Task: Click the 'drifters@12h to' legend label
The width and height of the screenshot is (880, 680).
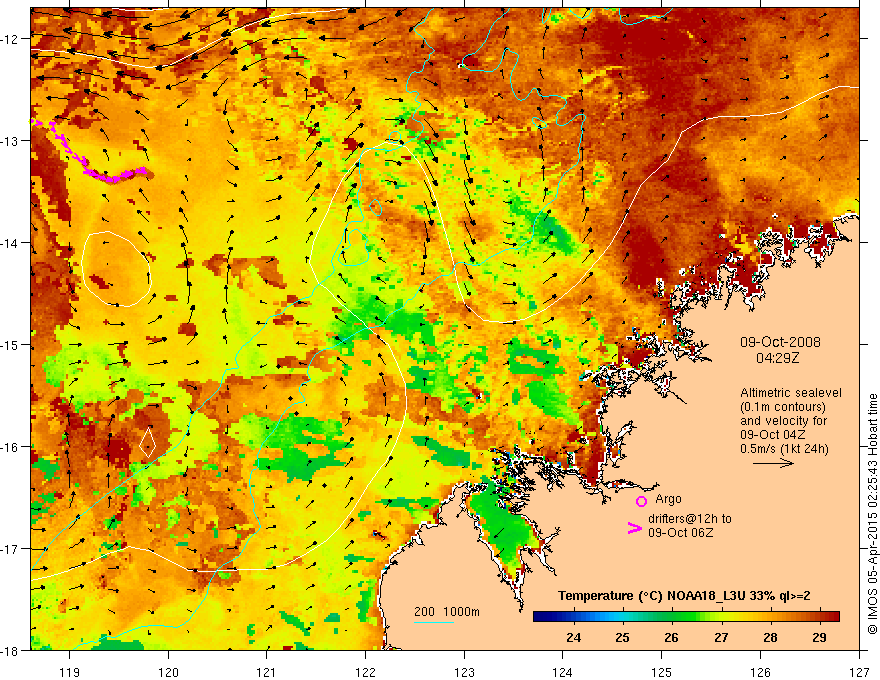Action: pyautogui.click(x=690, y=519)
